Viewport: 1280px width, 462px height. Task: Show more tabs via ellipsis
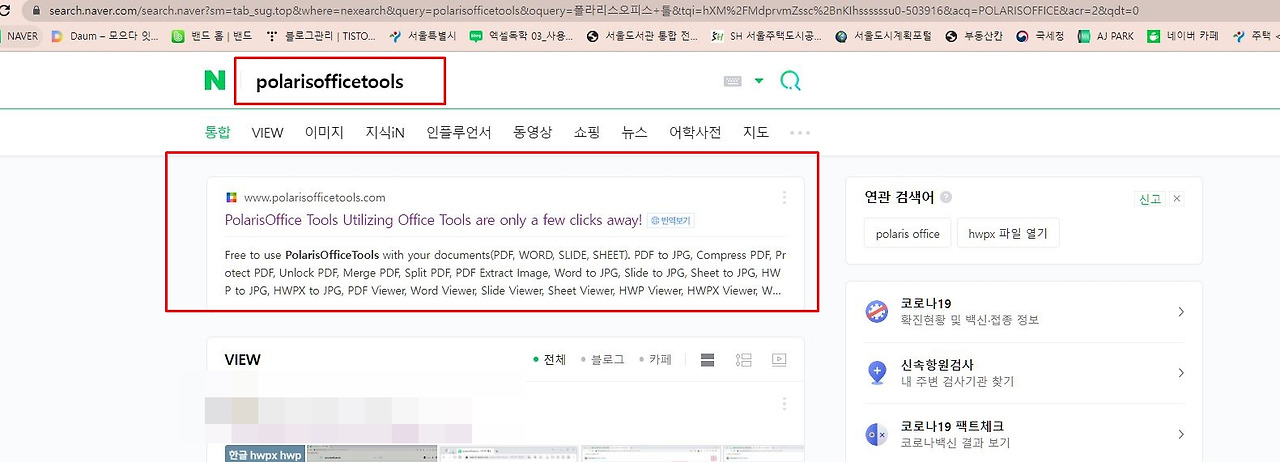(x=799, y=132)
